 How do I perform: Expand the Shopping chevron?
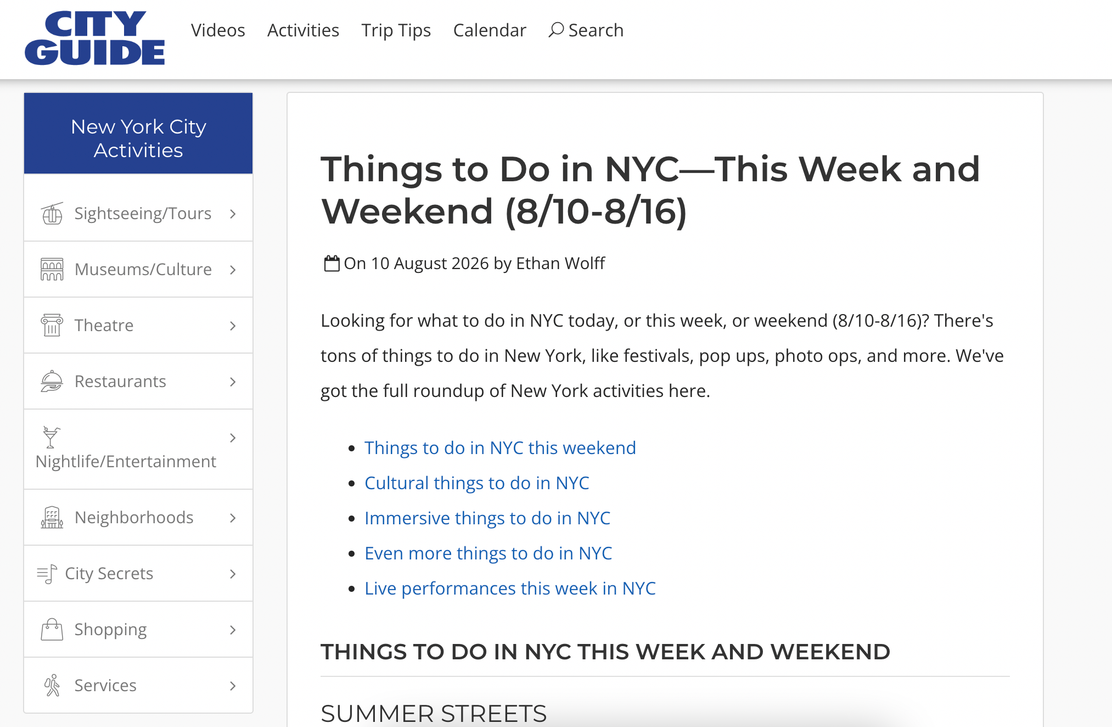tap(233, 630)
